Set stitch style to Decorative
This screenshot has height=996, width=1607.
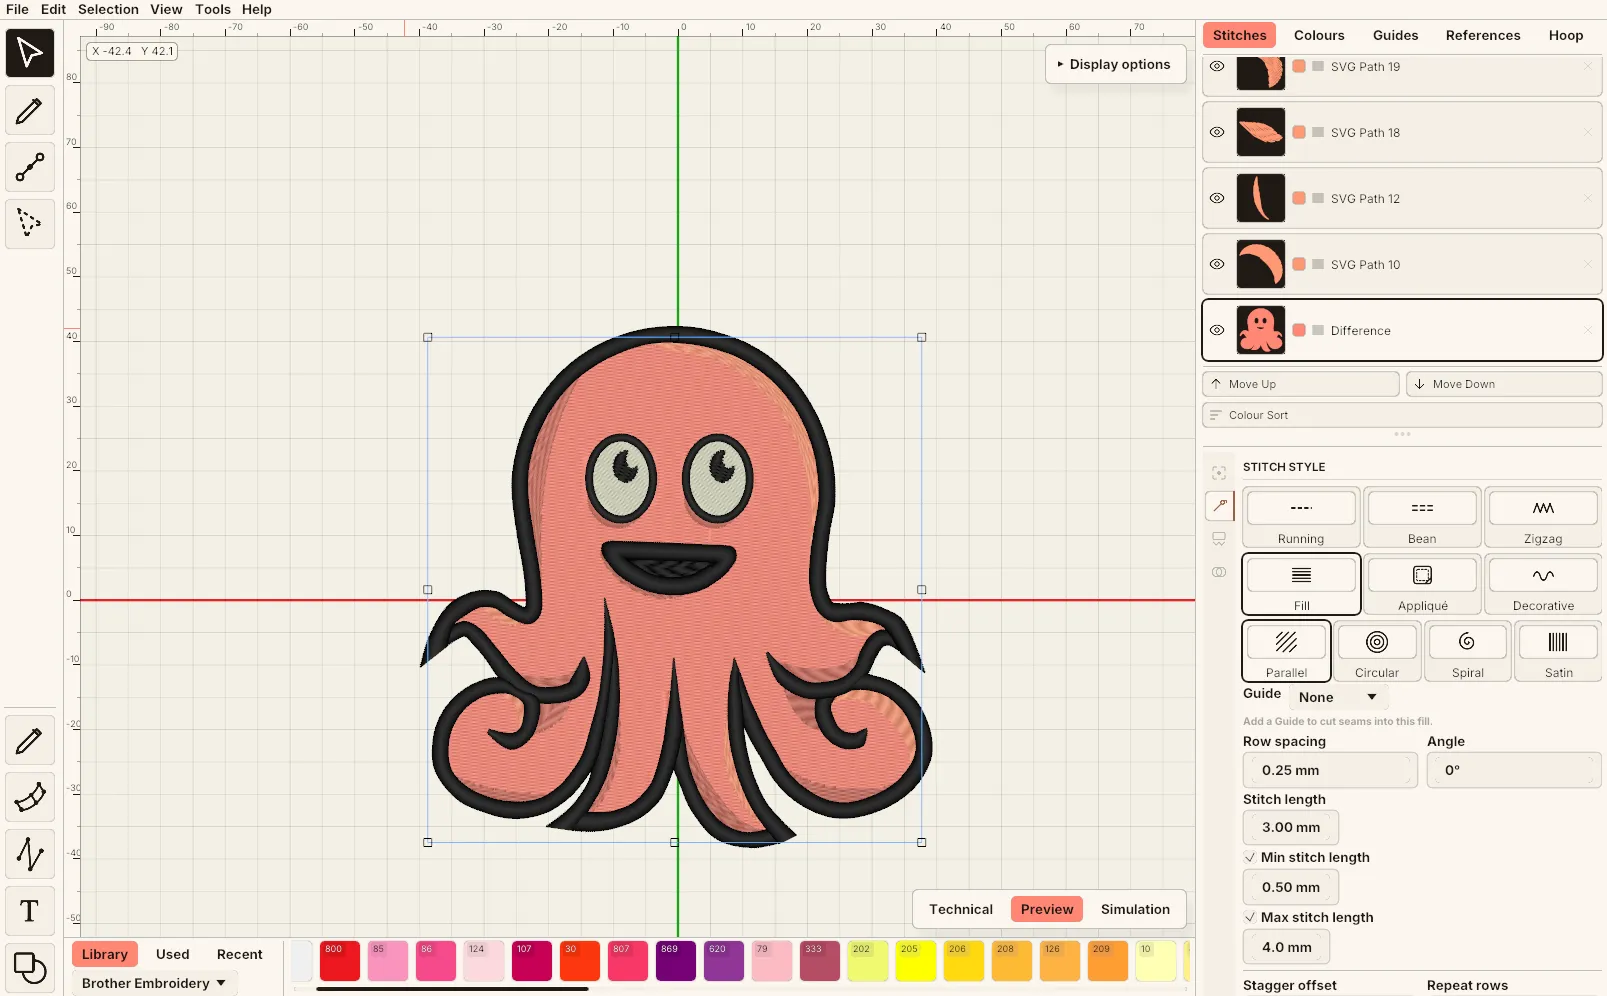pos(1543,585)
